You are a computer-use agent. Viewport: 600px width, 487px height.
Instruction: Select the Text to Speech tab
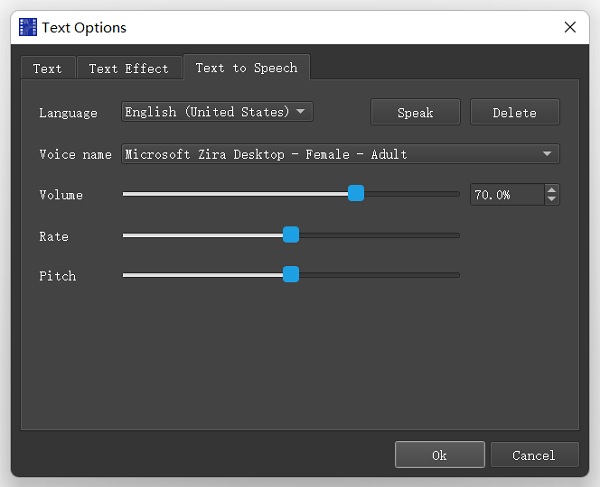(x=246, y=67)
